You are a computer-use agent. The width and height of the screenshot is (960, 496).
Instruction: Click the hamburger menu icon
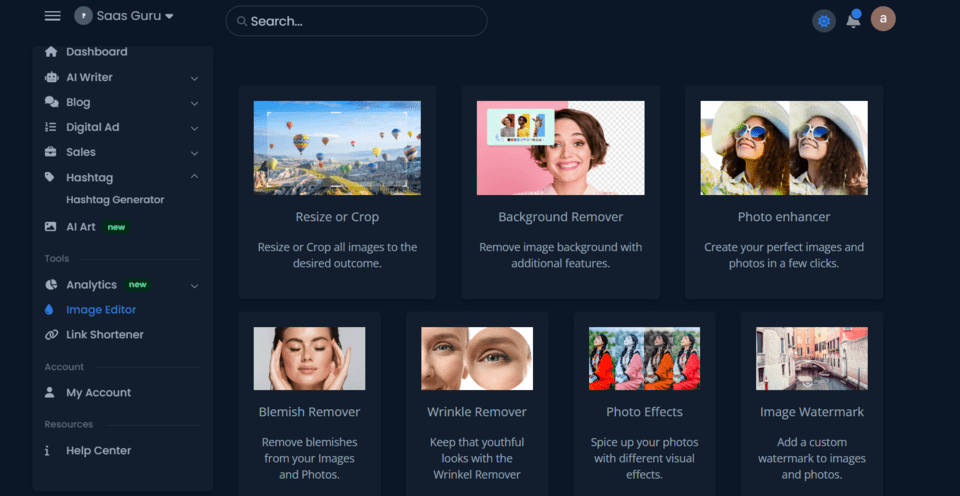point(53,17)
